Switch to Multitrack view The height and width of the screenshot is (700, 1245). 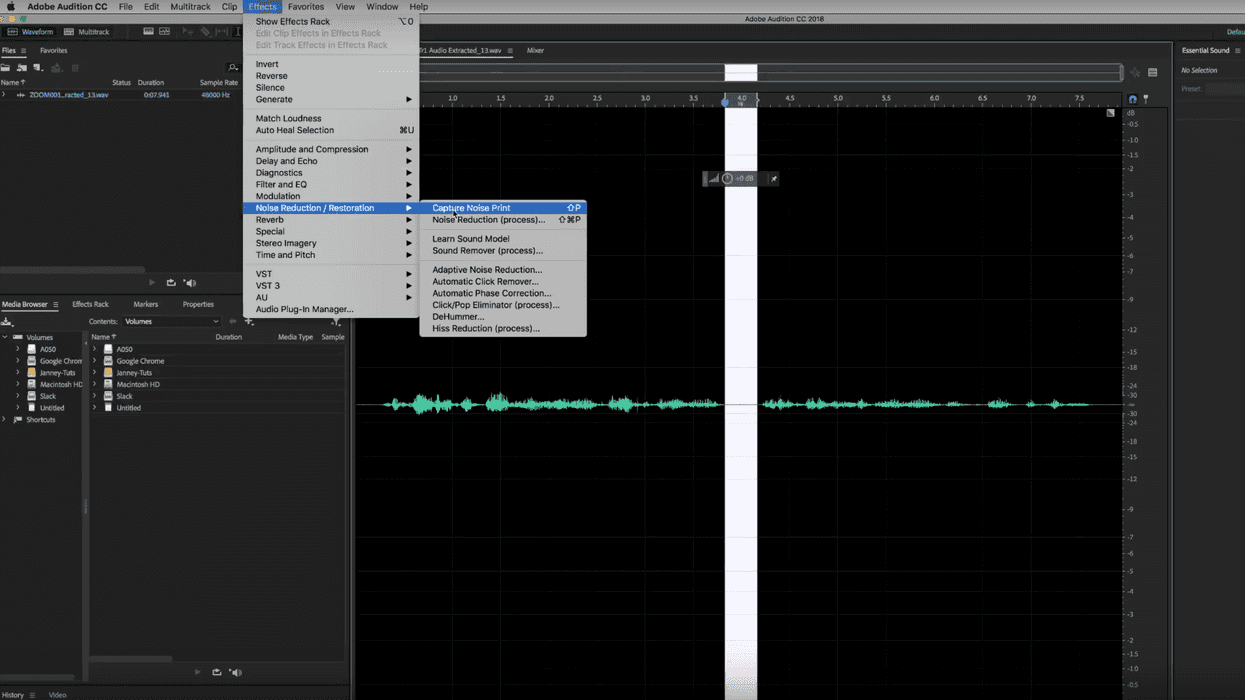(x=87, y=32)
